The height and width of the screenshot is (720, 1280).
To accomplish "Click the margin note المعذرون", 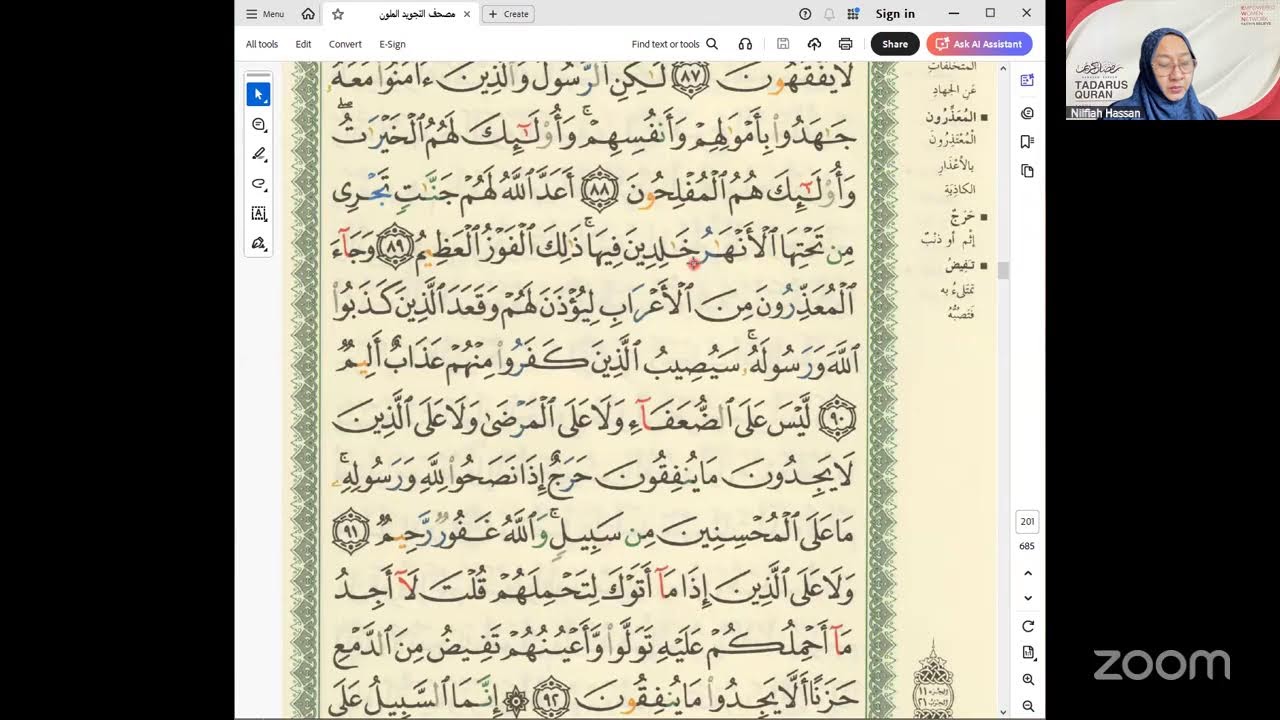I will pos(950,117).
